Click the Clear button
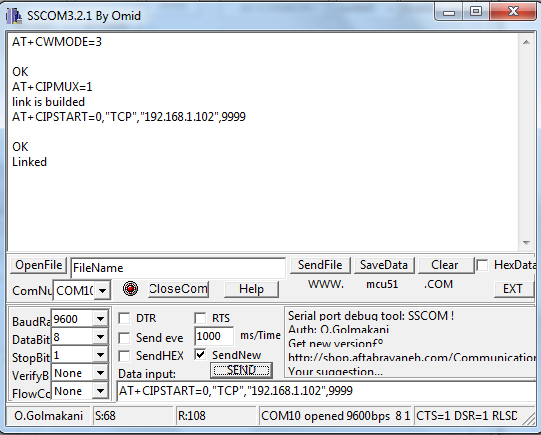 point(445,265)
